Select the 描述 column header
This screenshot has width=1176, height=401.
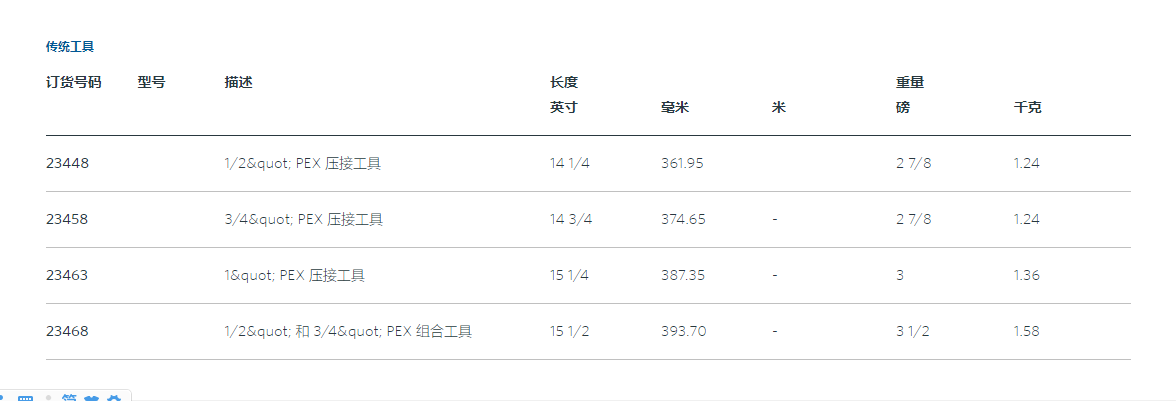click(238, 82)
